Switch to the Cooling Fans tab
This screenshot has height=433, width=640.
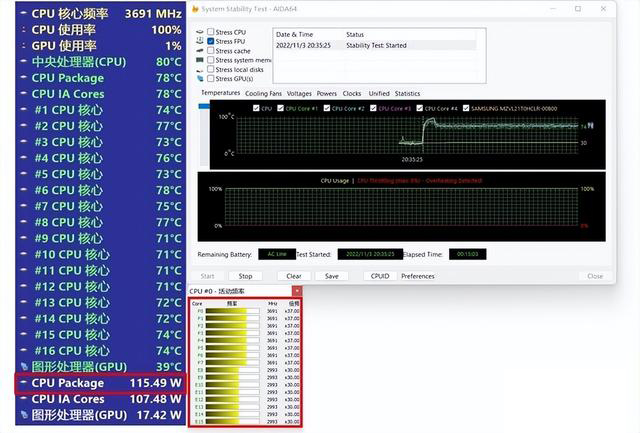(x=263, y=93)
